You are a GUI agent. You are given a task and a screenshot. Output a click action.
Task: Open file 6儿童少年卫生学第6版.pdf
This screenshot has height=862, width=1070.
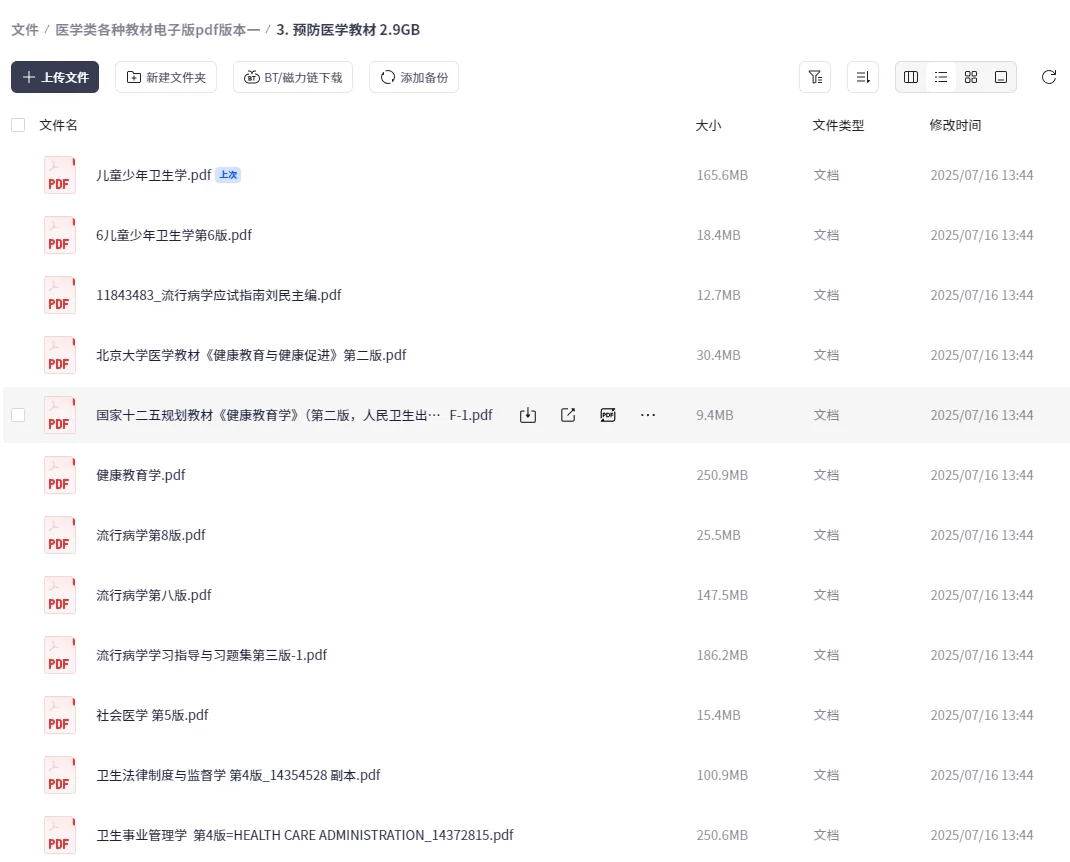click(174, 235)
